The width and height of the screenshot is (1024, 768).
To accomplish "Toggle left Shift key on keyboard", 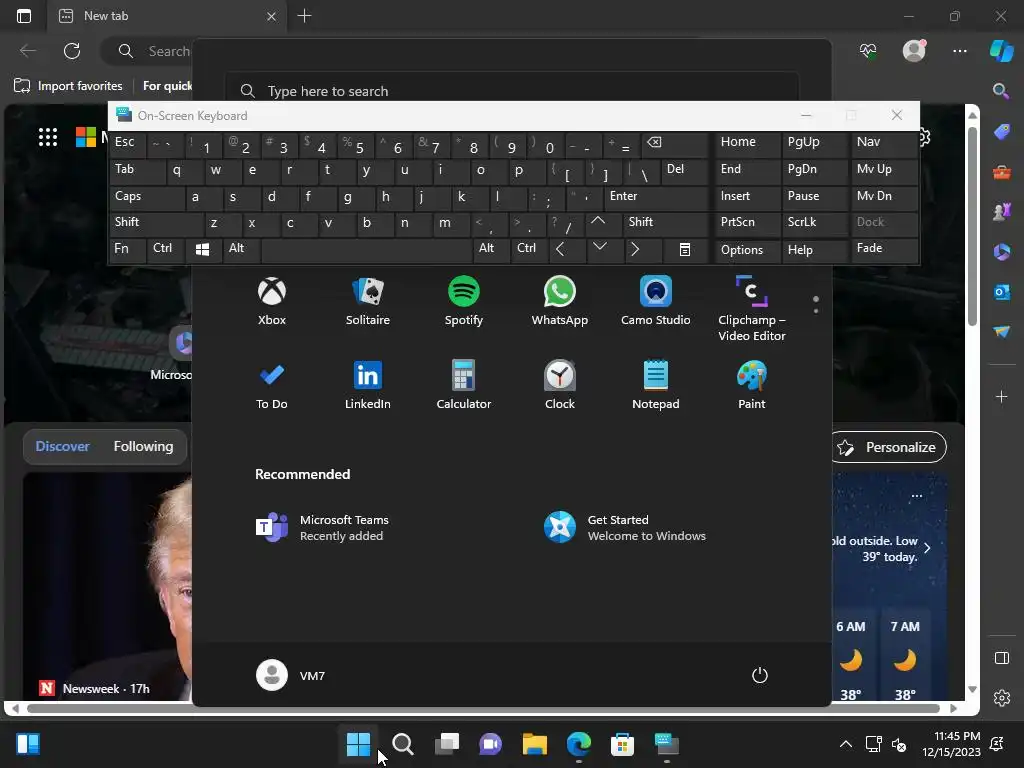I will pos(157,223).
